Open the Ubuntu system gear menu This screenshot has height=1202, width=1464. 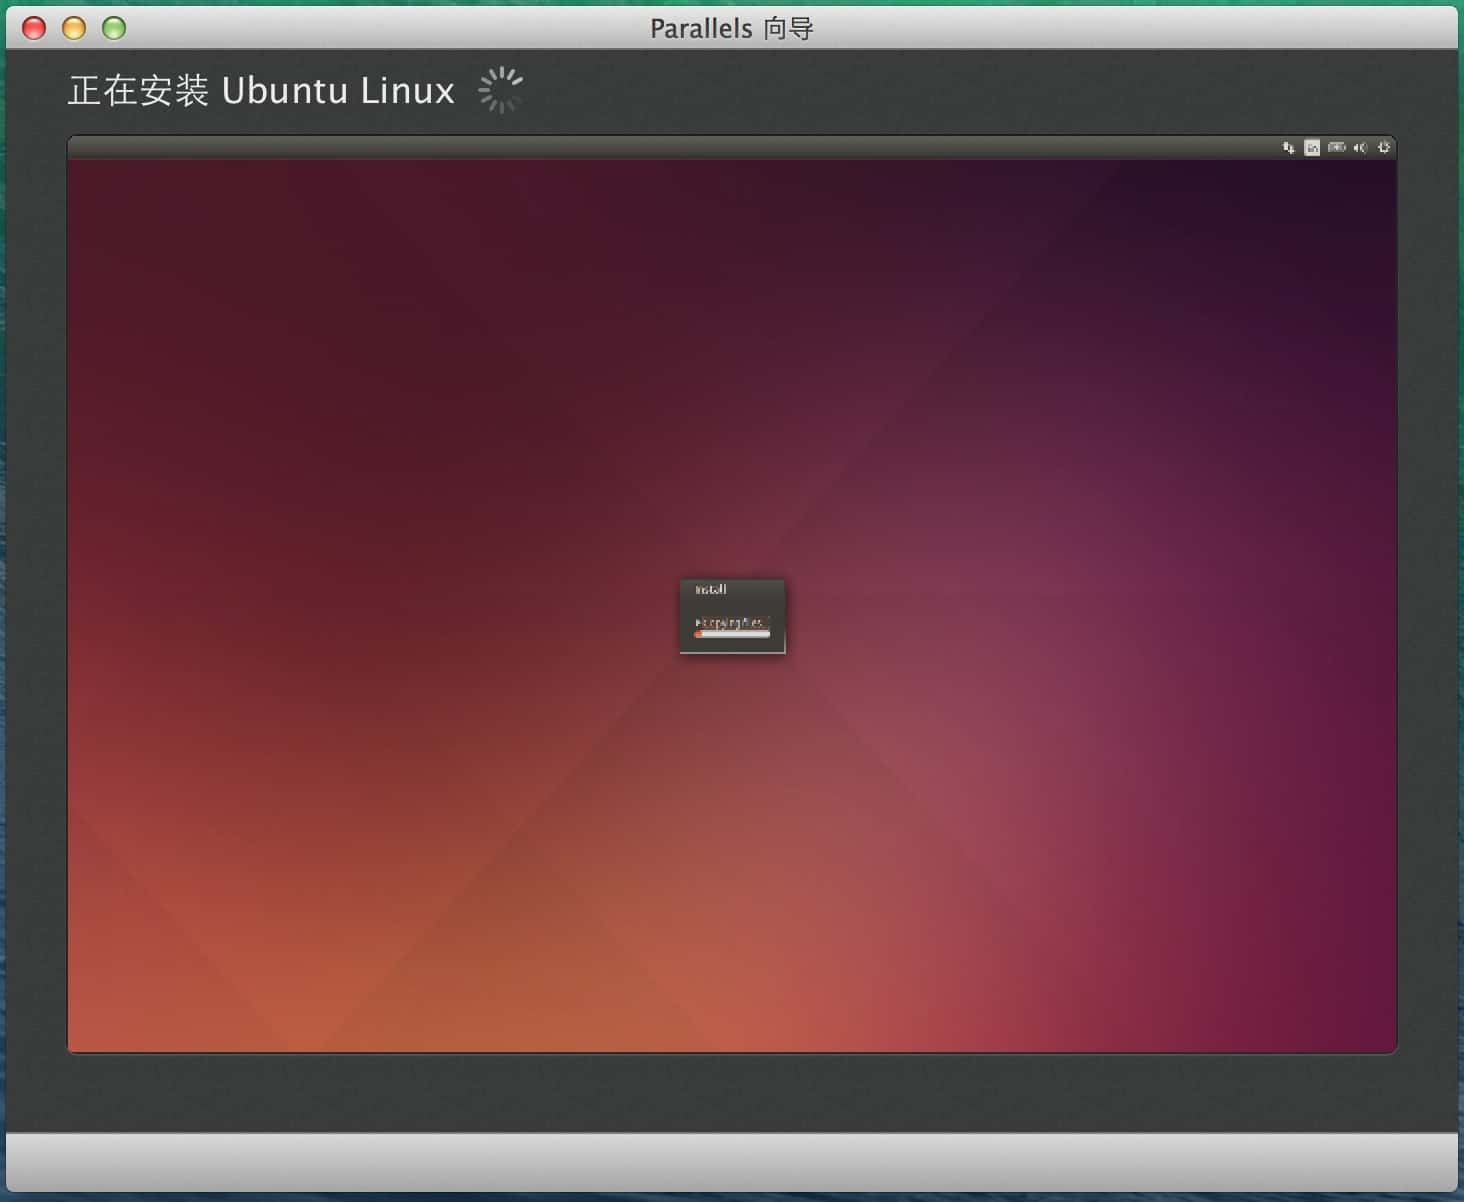click(x=1384, y=148)
